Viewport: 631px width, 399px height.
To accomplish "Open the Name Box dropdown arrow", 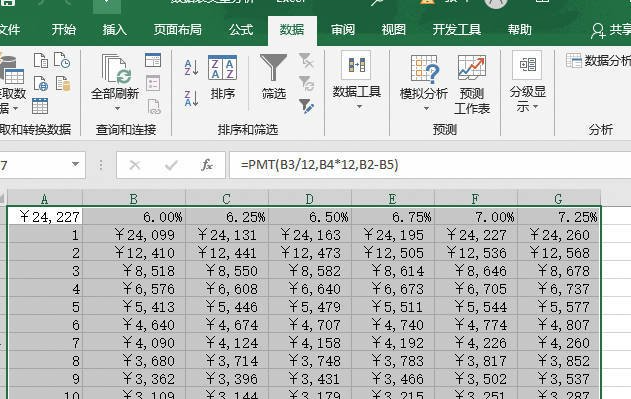I will tap(75, 164).
